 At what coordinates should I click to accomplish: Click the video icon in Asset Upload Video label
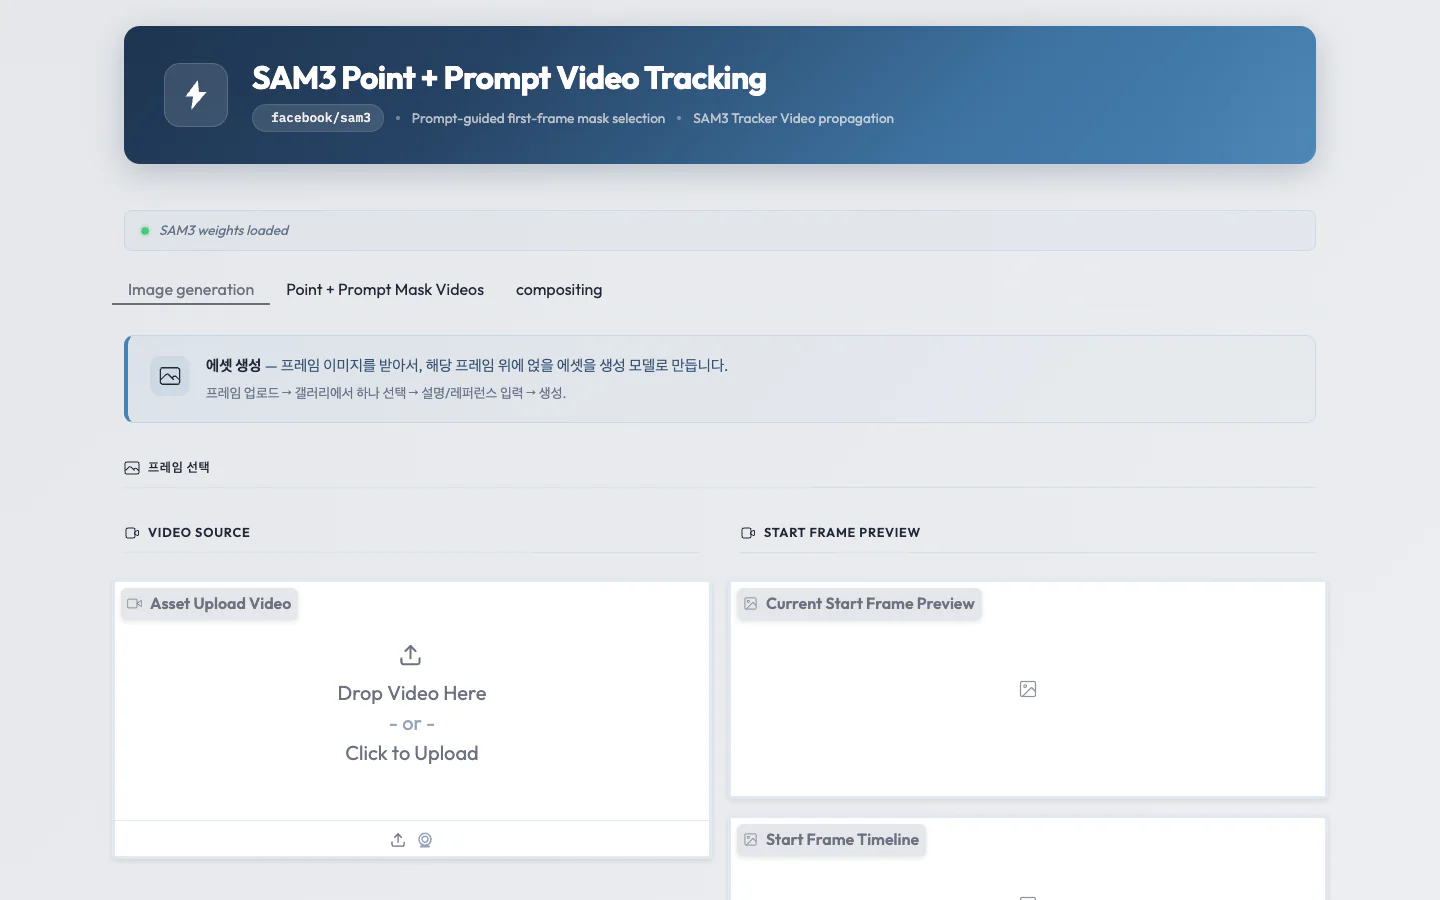pyautogui.click(x=135, y=604)
